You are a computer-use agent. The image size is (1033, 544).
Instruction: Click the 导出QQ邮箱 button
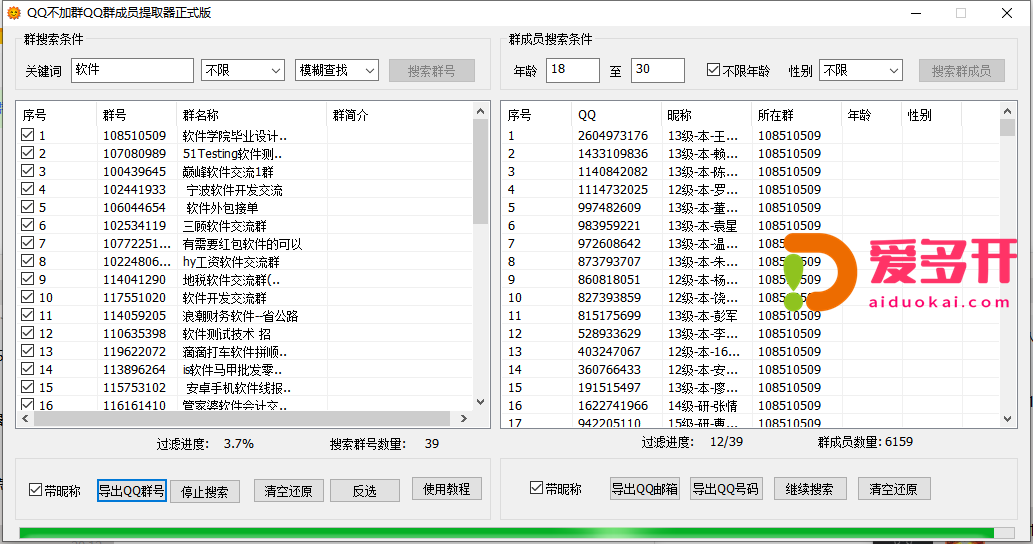[645, 489]
